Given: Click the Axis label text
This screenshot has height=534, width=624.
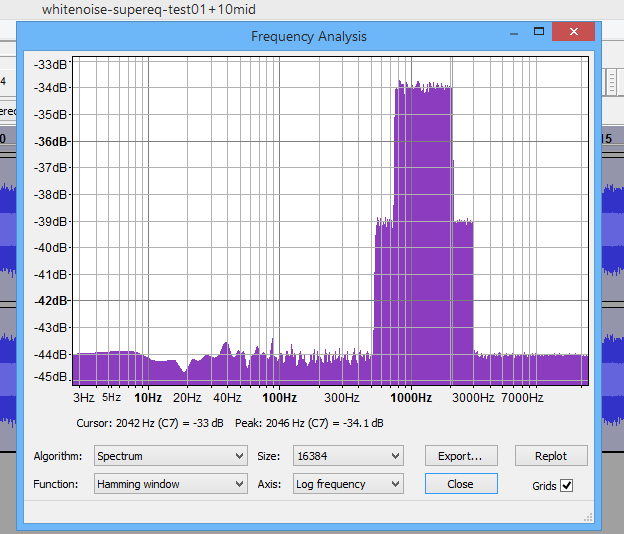Looking at the screenshot, I should [x=269, y=484].
